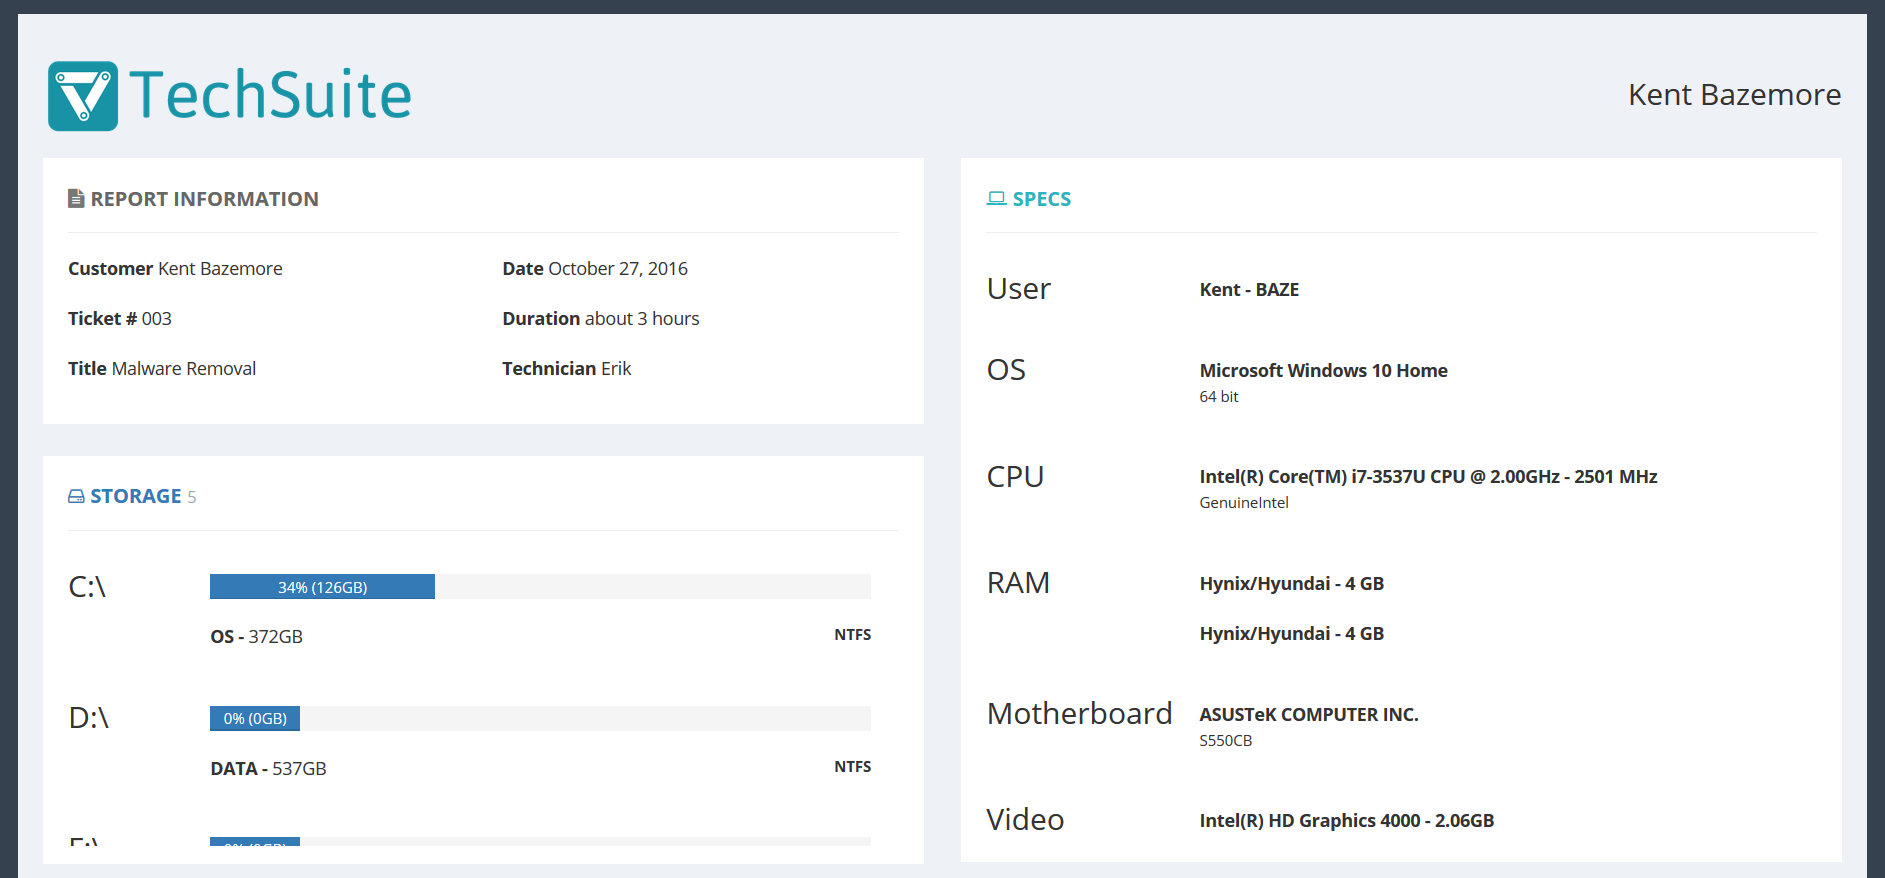Viewport: 1885px width, 878px height.
Task: Select the DATA - 537GB volume text
Action: [x=268, y=768]
